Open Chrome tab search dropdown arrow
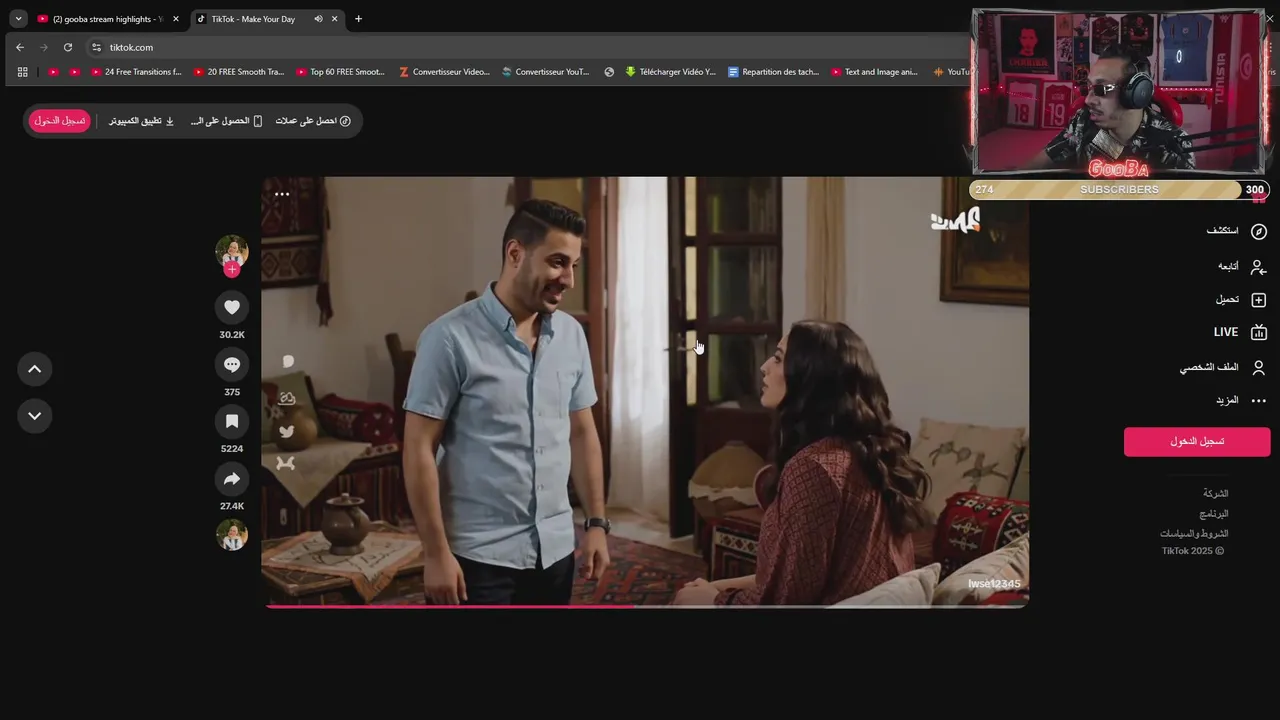1280x720 pixels. pyautogui.click(x=18, y=19)
